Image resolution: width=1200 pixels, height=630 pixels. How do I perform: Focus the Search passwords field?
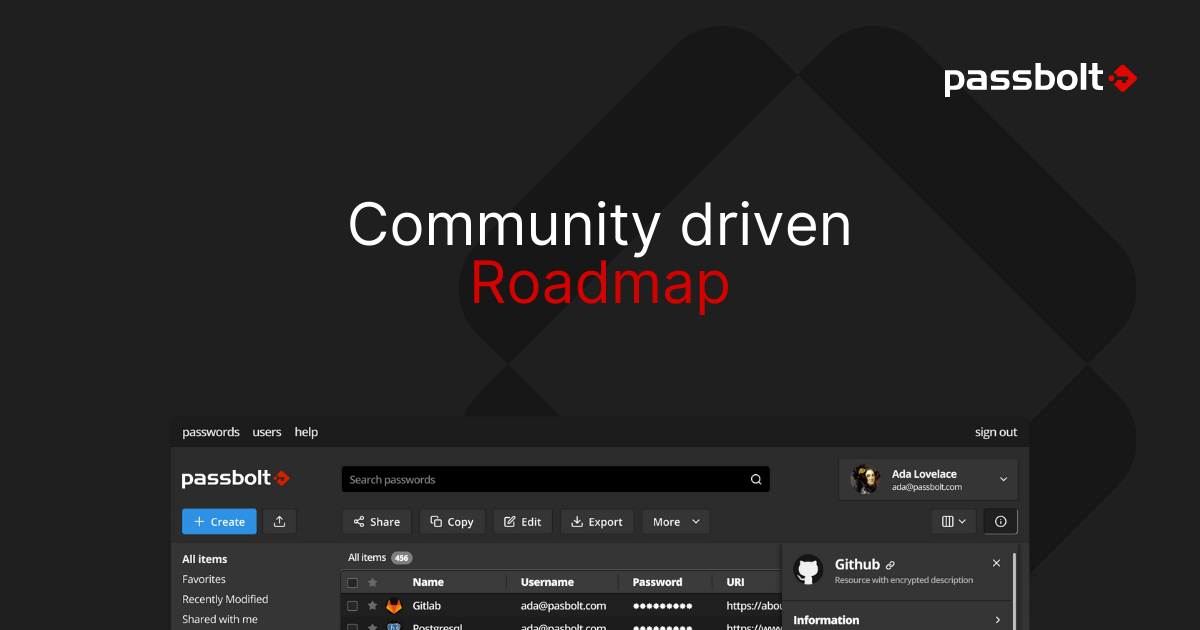tap(556, 479)
